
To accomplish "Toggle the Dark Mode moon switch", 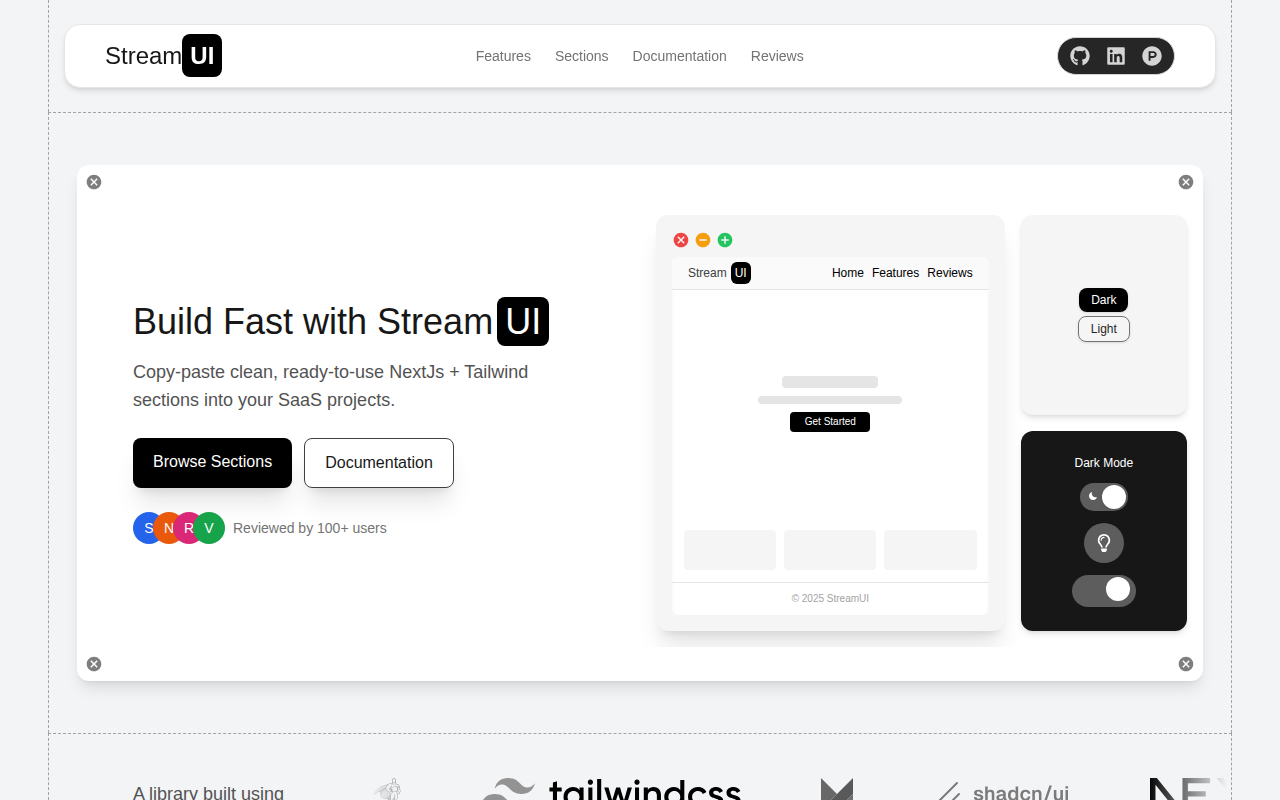I will (x=1104, y=497).
